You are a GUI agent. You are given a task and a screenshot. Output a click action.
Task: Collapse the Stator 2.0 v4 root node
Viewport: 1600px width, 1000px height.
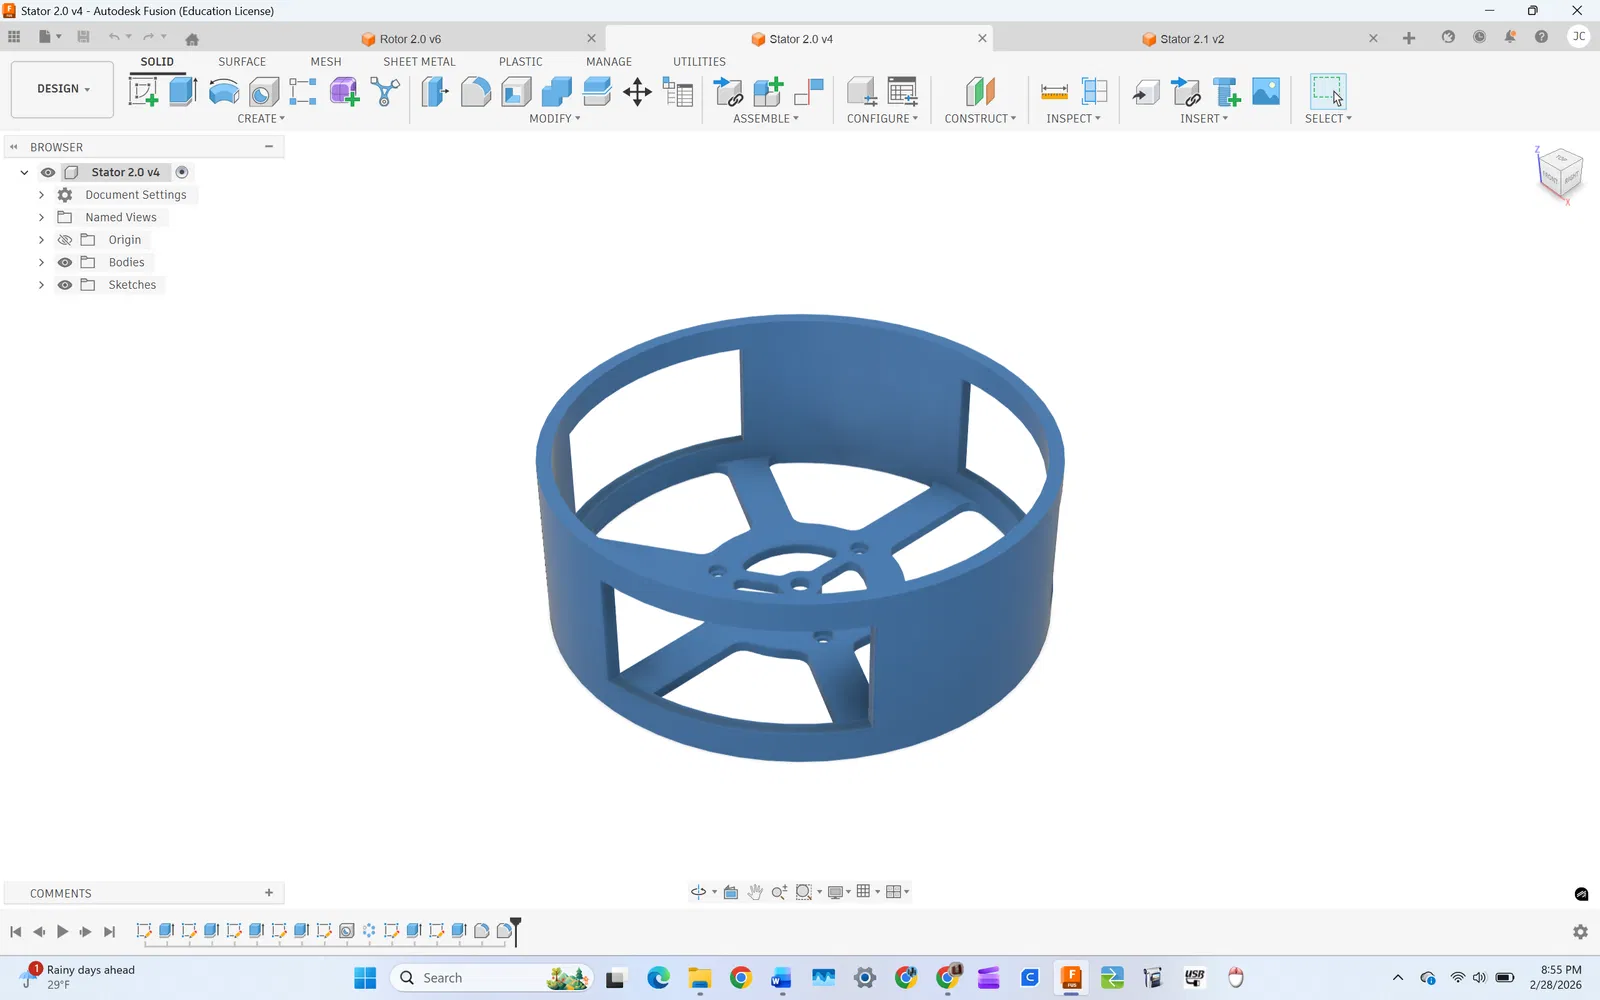click(x=24, y=172)
